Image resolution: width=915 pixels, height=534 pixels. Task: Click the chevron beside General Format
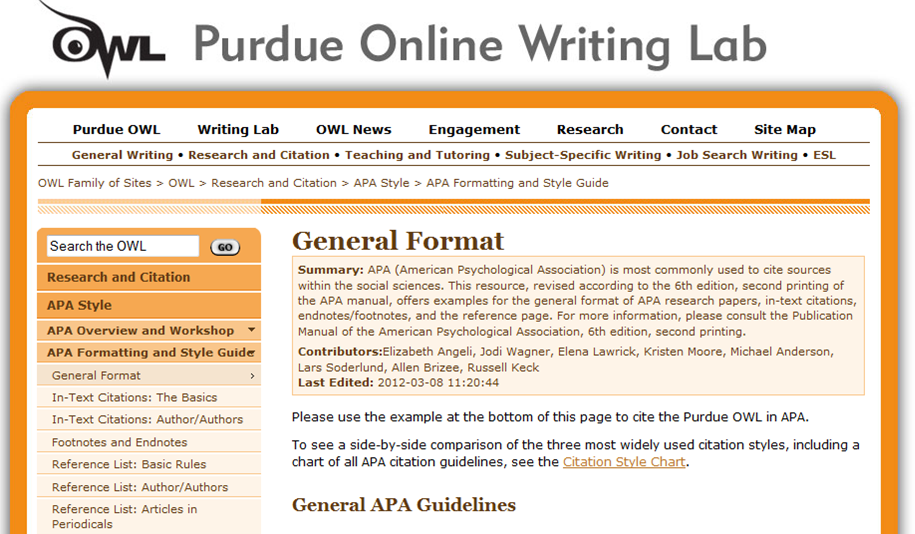click(252, 376)
